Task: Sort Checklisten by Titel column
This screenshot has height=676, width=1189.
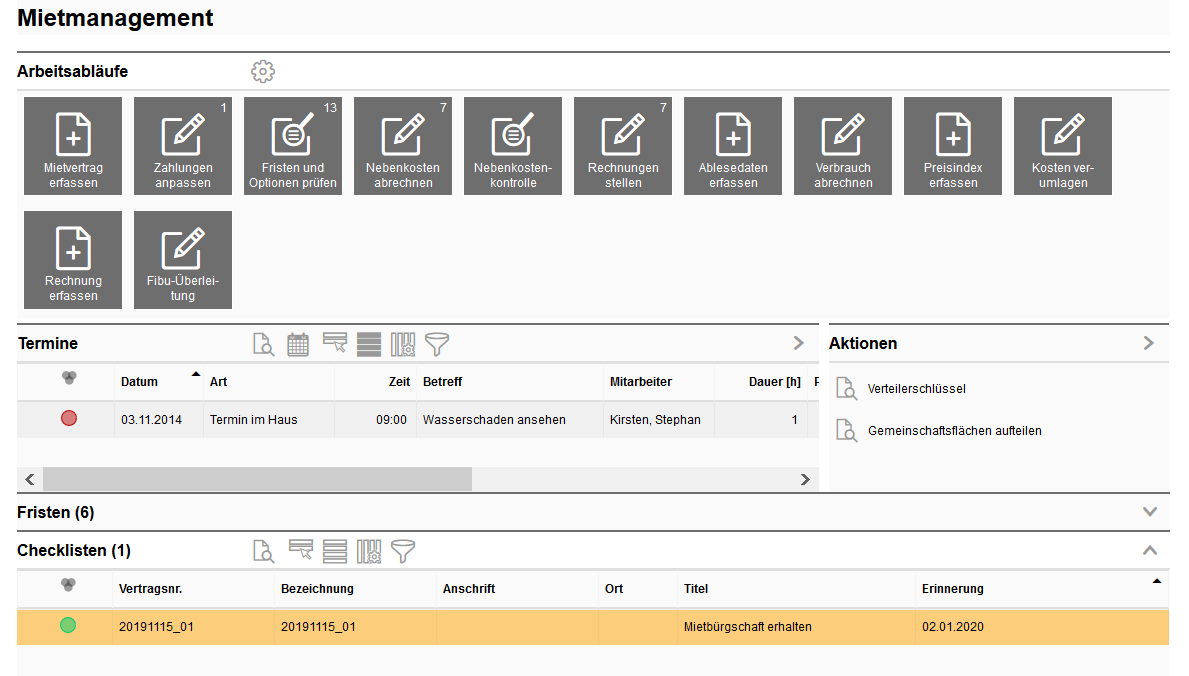Action: (x=695, y=589)
